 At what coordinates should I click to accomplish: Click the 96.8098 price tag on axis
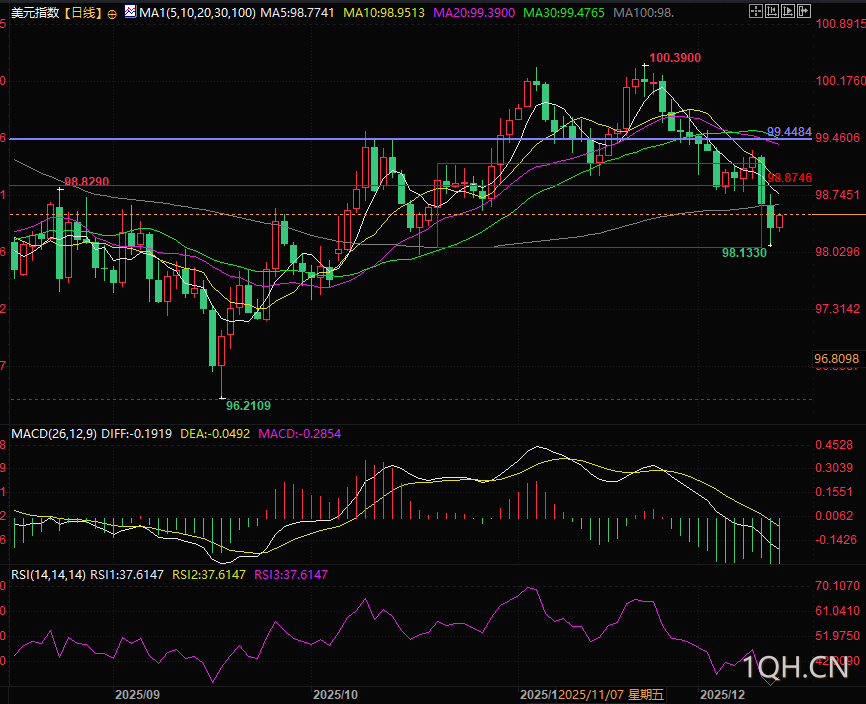click(838, 358)
